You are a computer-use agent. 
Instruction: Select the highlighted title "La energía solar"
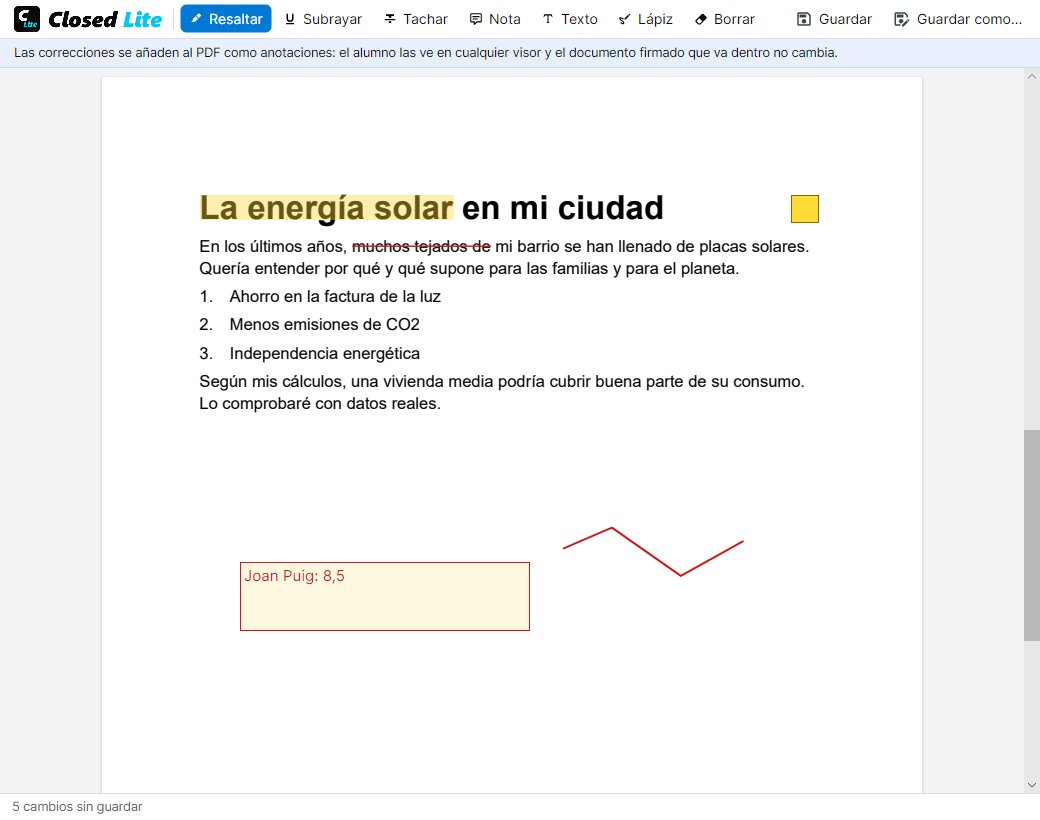tap(326, 208)
